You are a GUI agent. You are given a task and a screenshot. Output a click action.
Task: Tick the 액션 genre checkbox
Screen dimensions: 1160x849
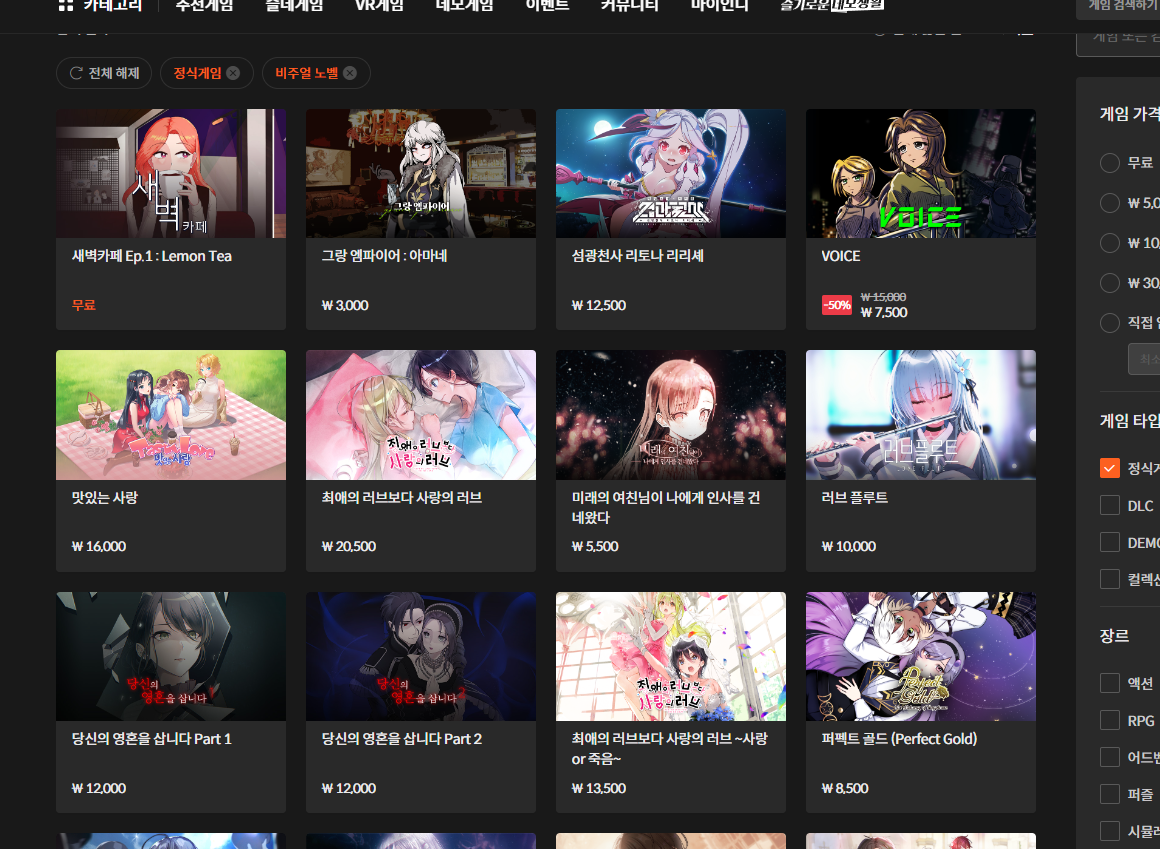(1109, 683)
